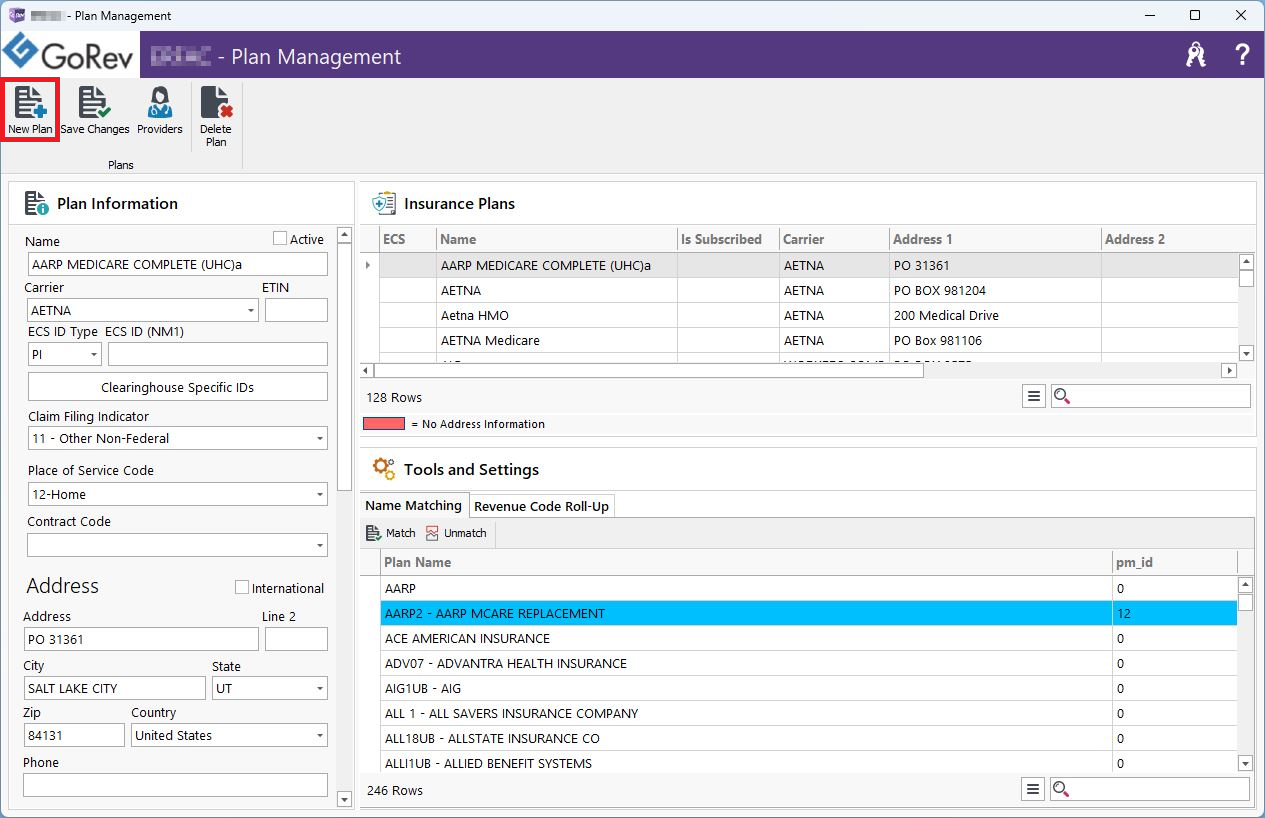Switch to the Revenue Code Roll-Up tab
Viewport: 1265px width, 818px height.
pos(541,506)
